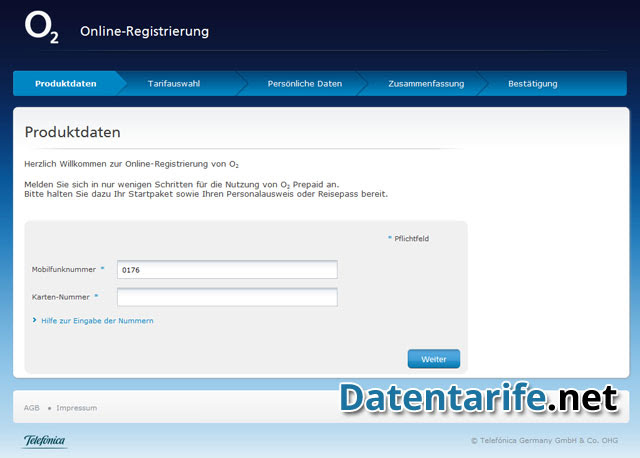Click the Produktdaten page heading

(73, 132)
